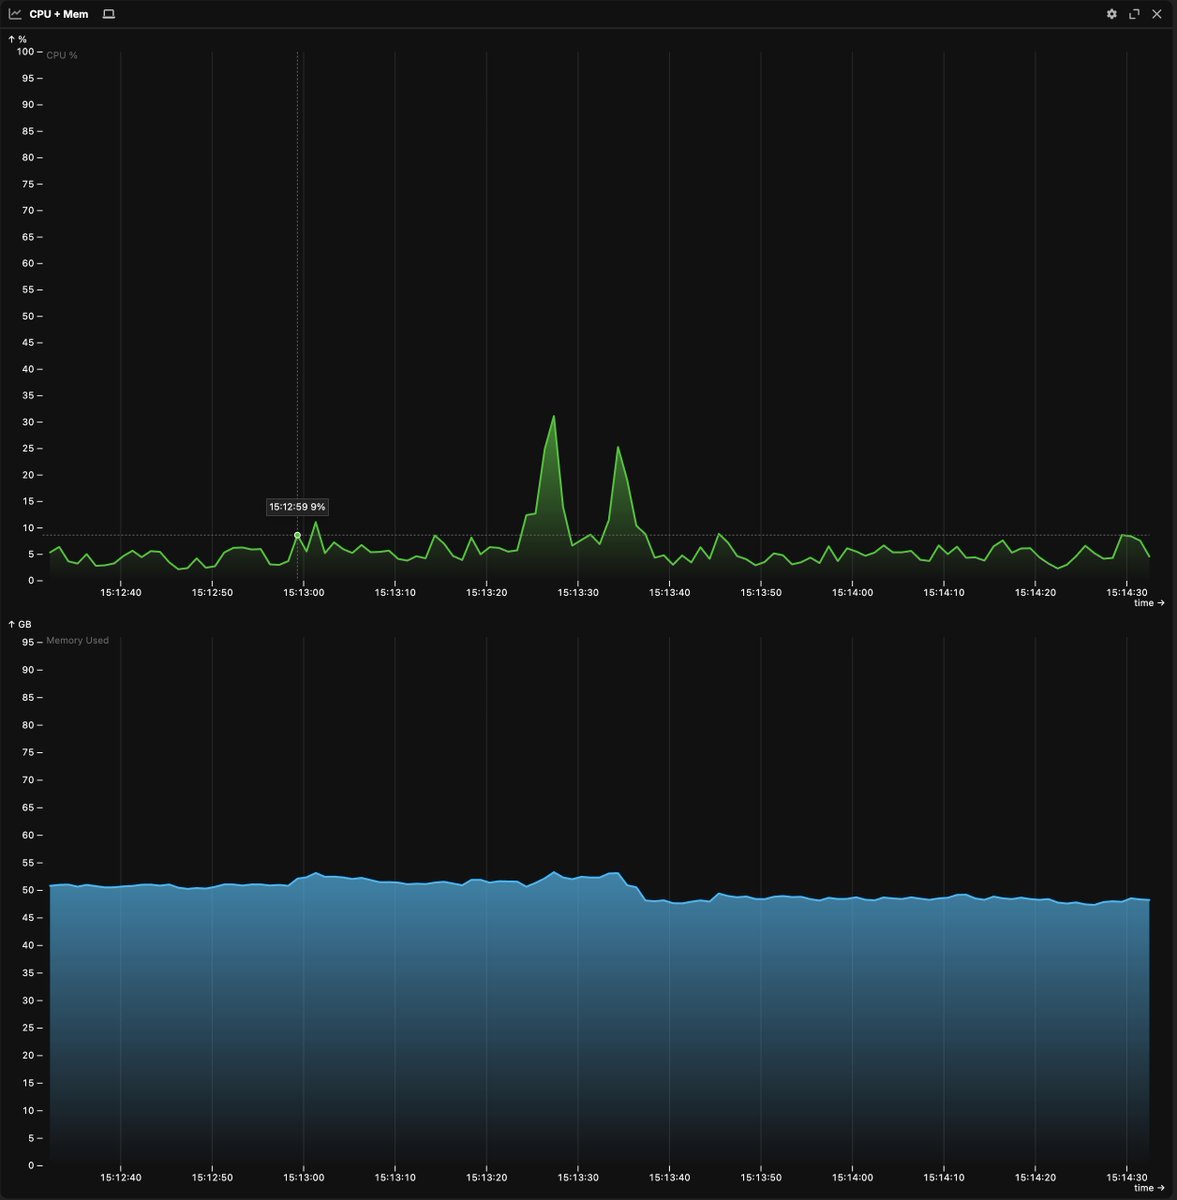Maximize the CPU + Mem panel
The image size is (1177, 1200).
[x=1134, y=14]
